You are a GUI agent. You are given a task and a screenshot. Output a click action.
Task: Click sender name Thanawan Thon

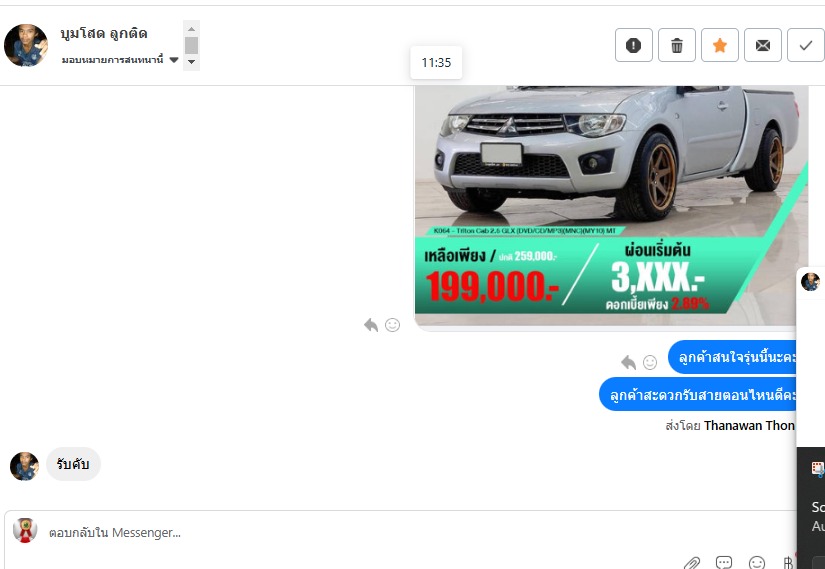pos(749,425)
